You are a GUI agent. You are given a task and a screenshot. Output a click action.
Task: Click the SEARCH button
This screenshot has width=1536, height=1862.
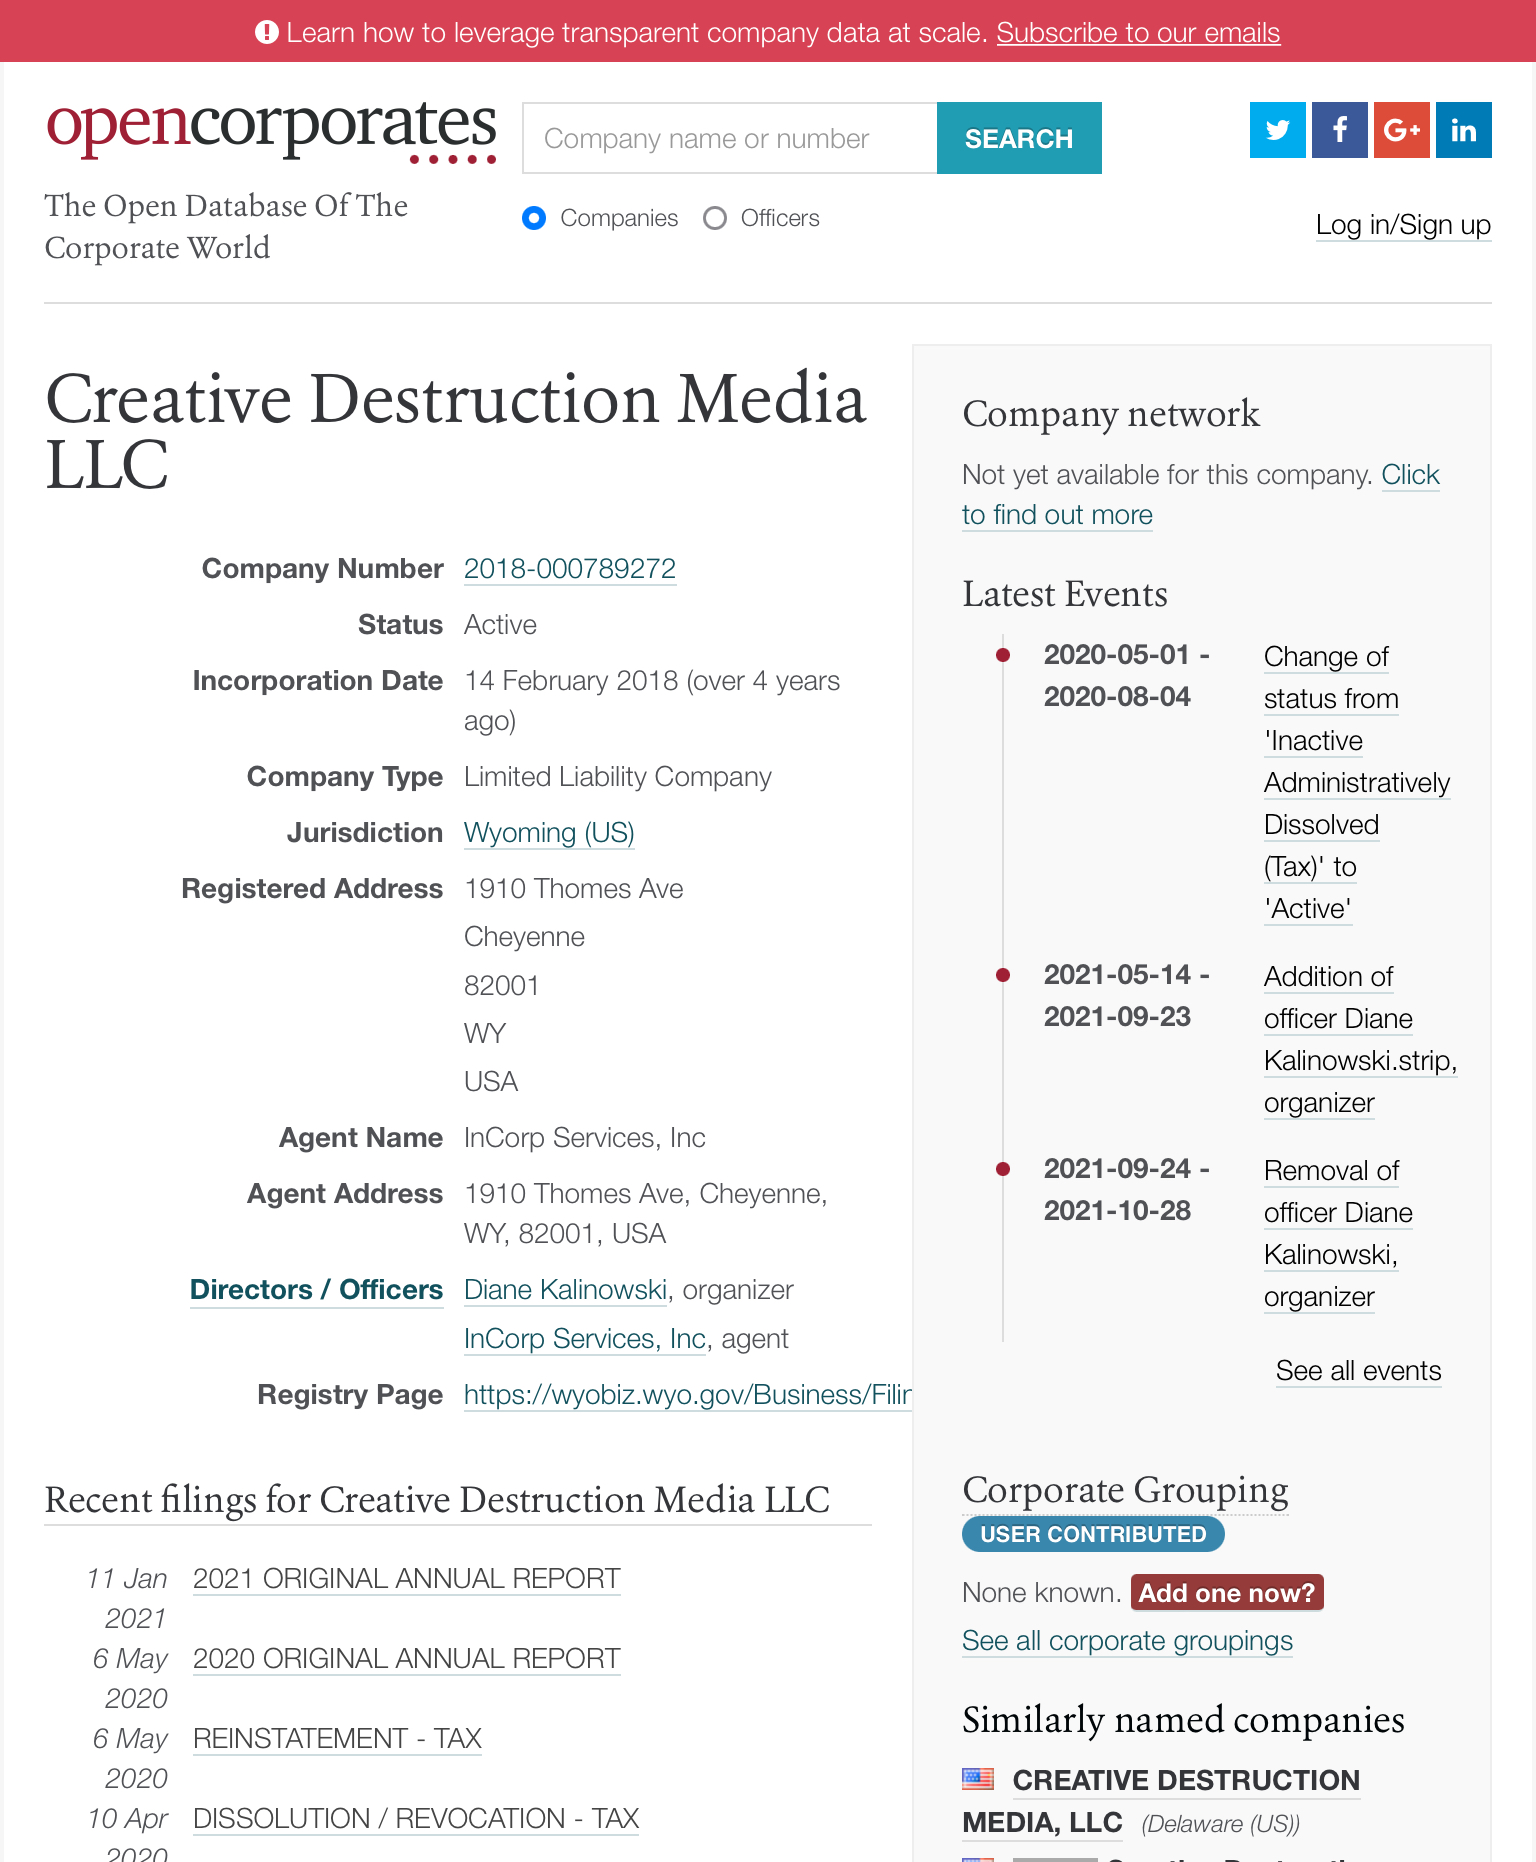coord(1019,138)
